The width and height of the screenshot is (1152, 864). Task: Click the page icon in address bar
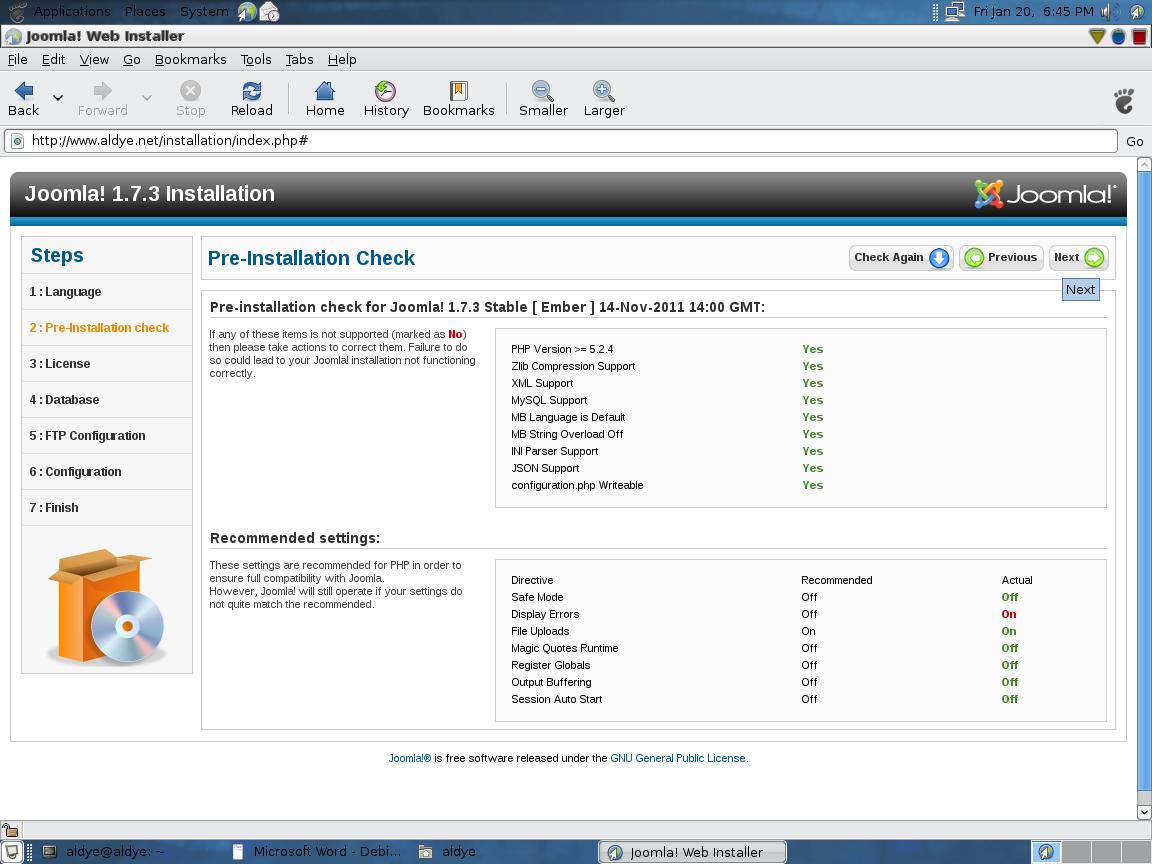17,141
